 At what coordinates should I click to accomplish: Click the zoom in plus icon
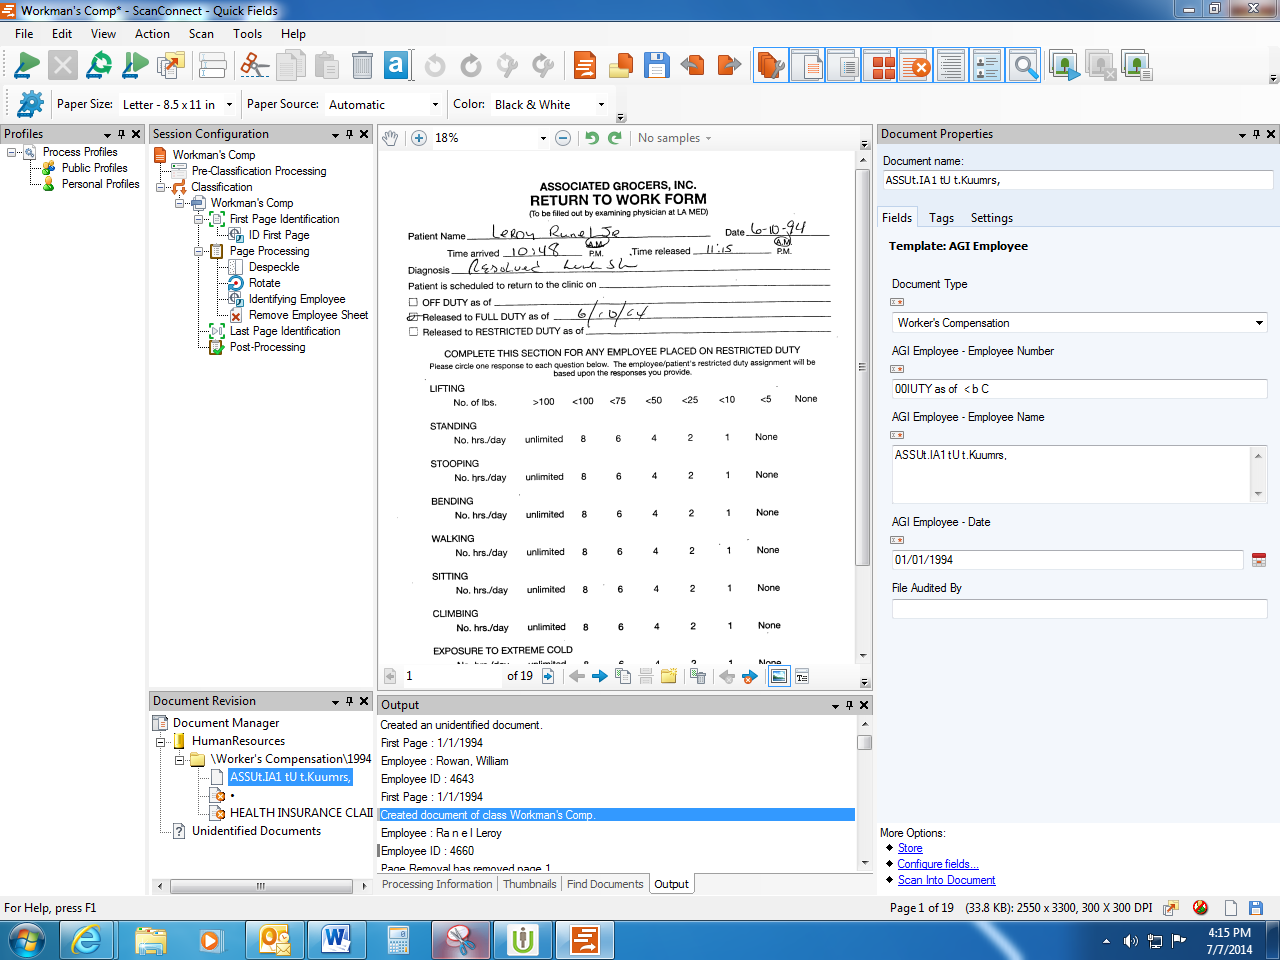419,138
